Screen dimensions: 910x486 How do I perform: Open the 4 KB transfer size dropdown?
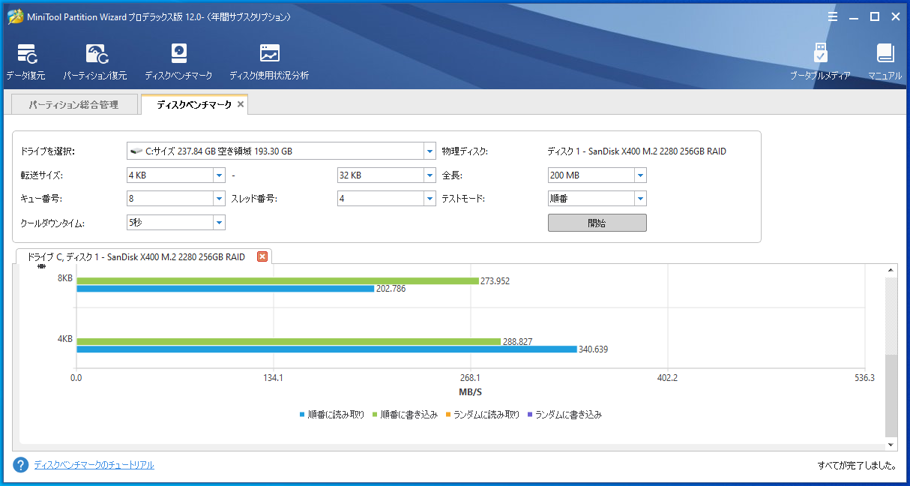(219, 175)
